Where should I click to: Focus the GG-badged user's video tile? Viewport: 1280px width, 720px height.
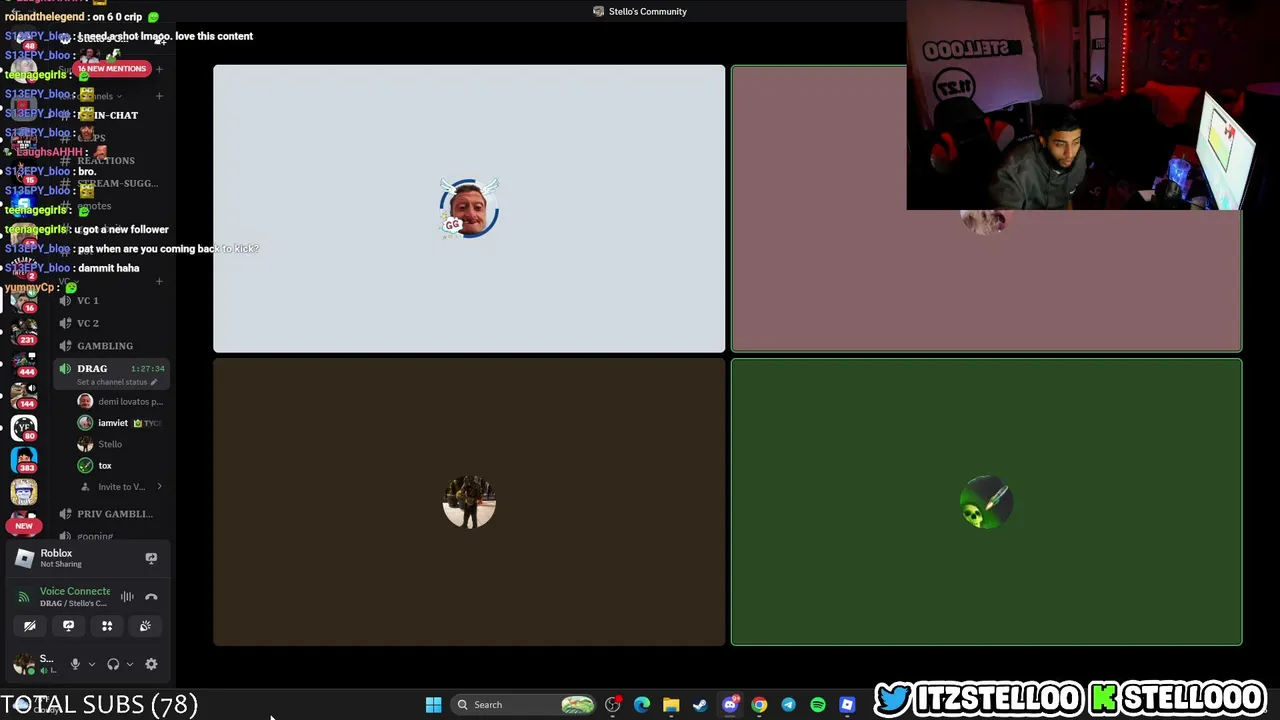pyautogui.click(x=469, y=209)
